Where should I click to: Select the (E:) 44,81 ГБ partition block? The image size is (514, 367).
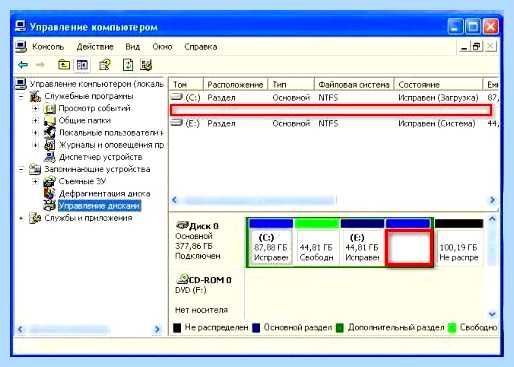[x=362, y=242]
